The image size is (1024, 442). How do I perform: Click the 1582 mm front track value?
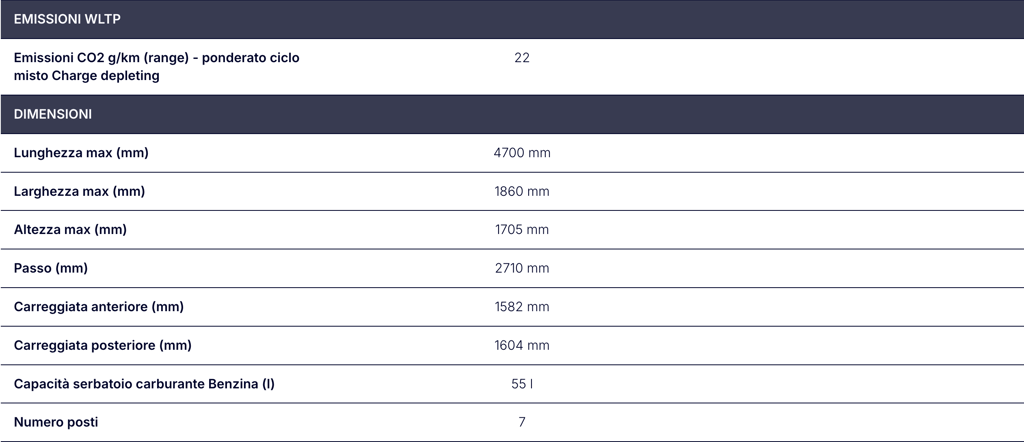tap(522, 307)
